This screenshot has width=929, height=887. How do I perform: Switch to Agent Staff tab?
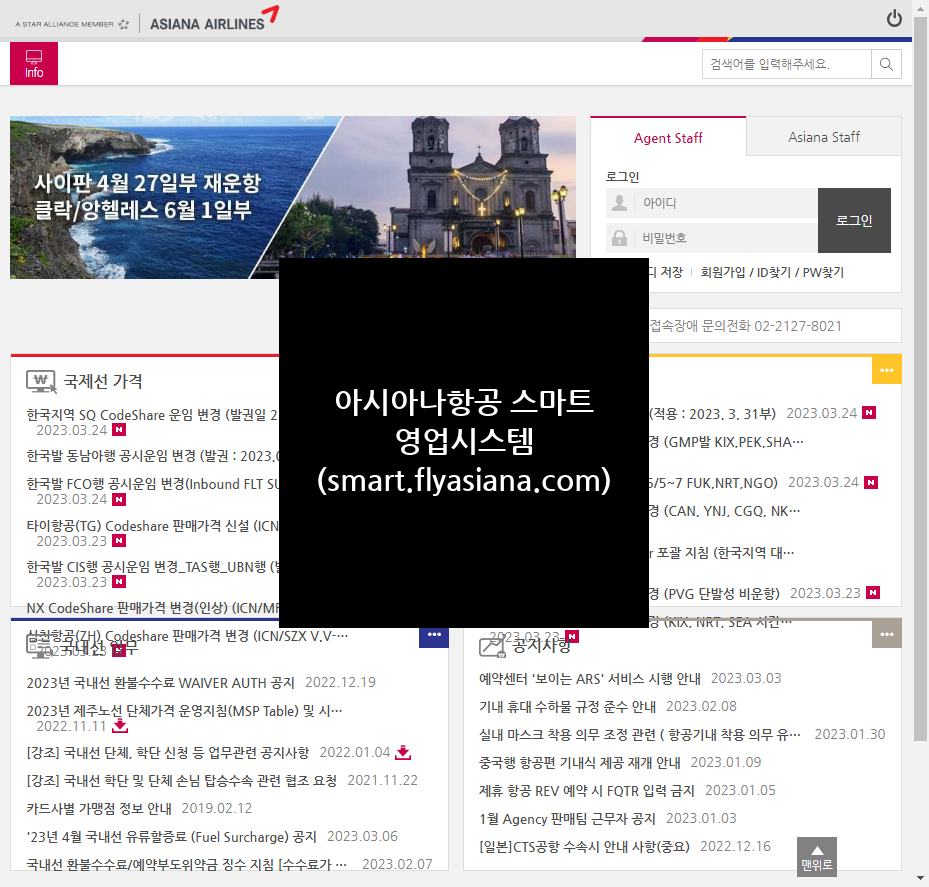coord(668,137)
